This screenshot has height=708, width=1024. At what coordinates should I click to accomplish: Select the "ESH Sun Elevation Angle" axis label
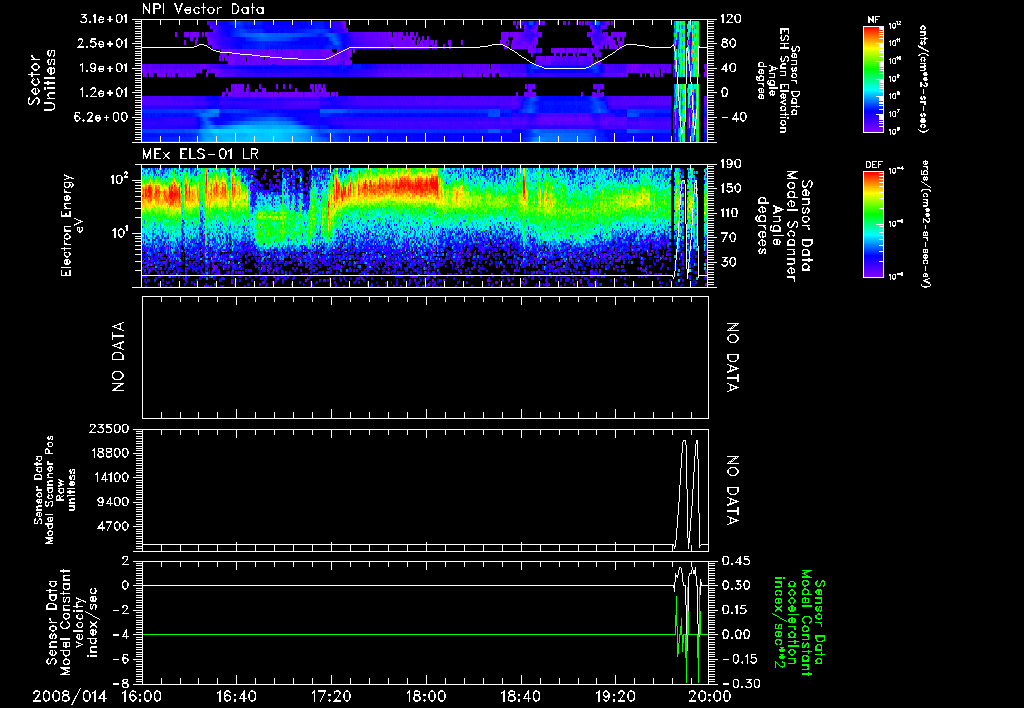[777, 80]
